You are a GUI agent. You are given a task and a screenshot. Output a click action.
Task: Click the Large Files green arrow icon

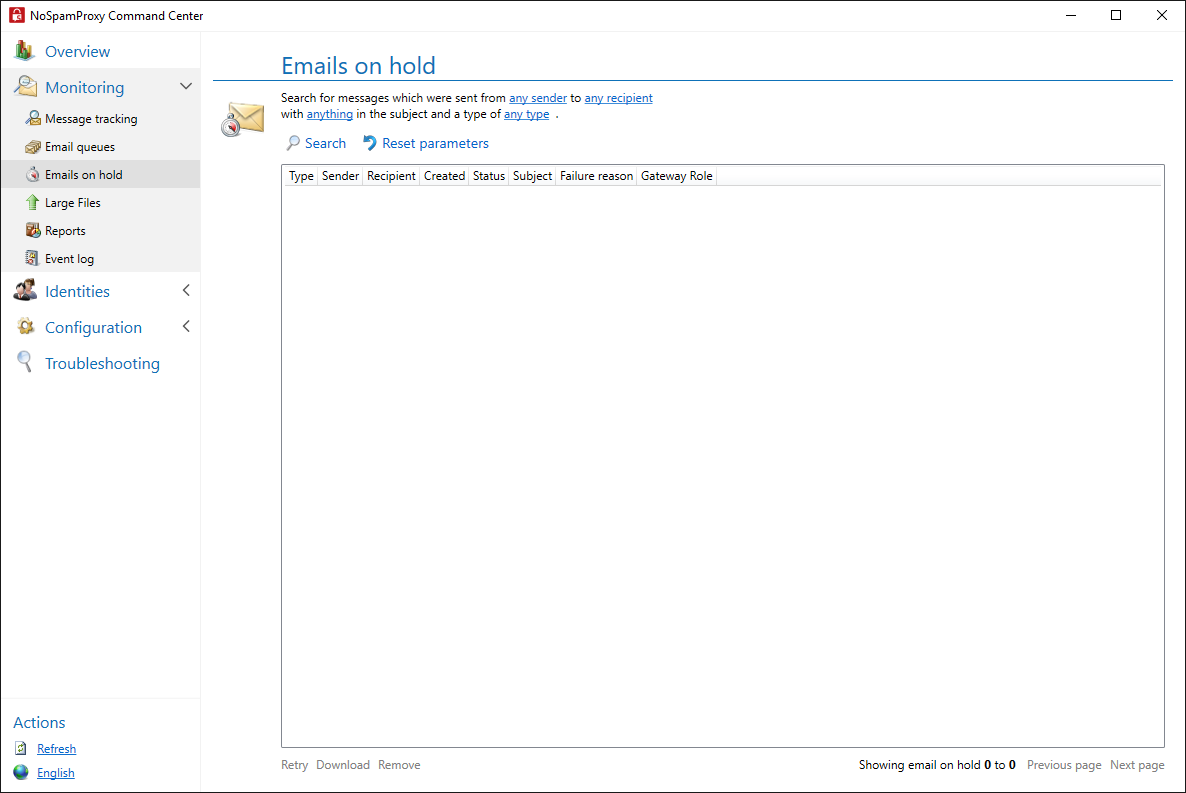pyautogui.click(x=33, y=203)
